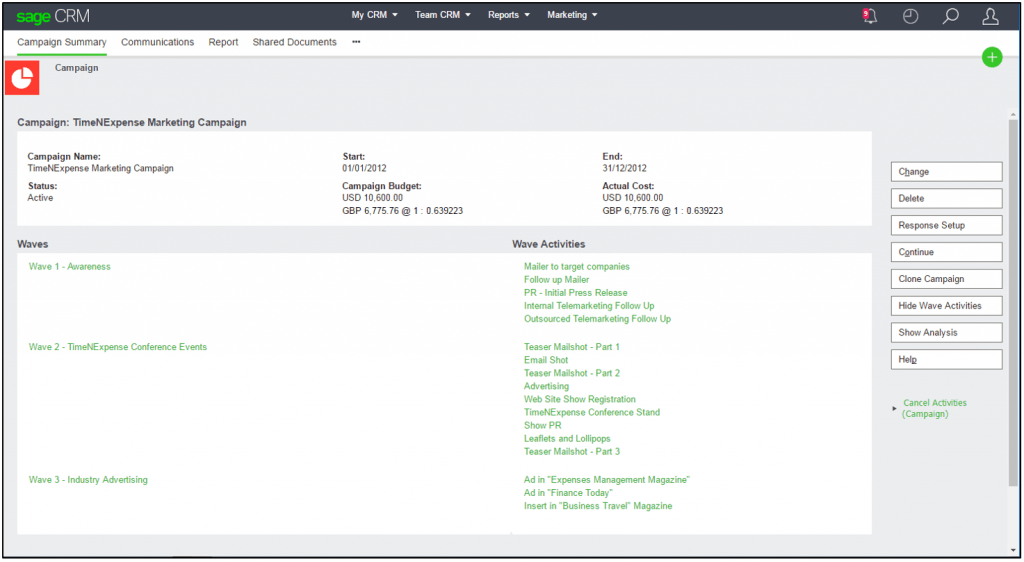
Task: Click the red Campaign pie chart icon
Action: pyautogui.click(x=22, y=78)
